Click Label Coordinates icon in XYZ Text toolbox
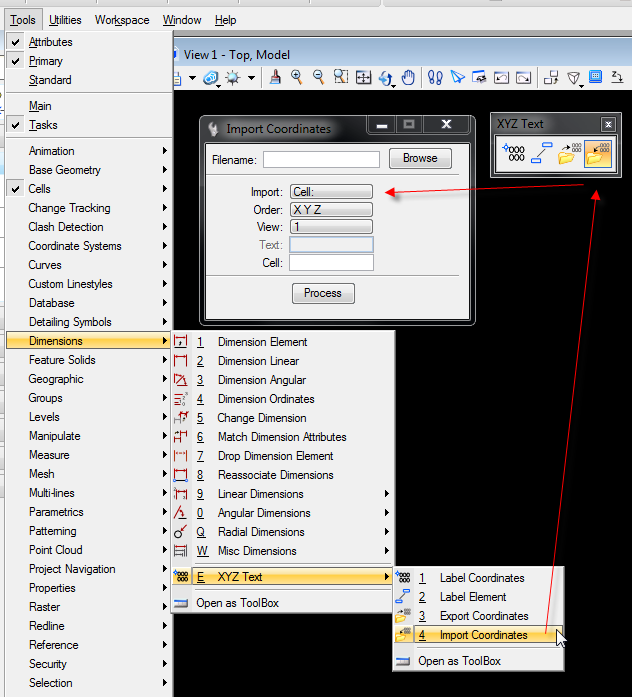The image size is (632, 697). click(x=513, y=152)
